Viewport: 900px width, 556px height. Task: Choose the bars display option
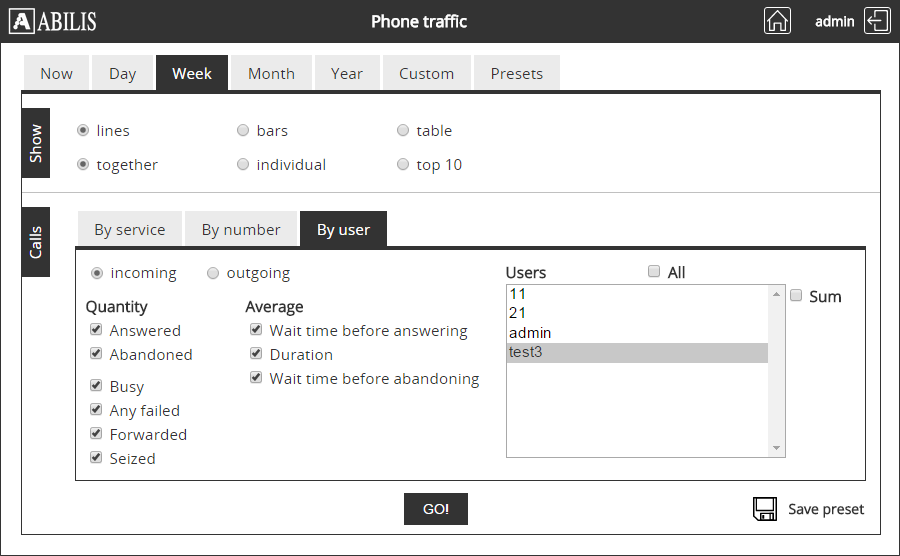click(x=243, y=131)
